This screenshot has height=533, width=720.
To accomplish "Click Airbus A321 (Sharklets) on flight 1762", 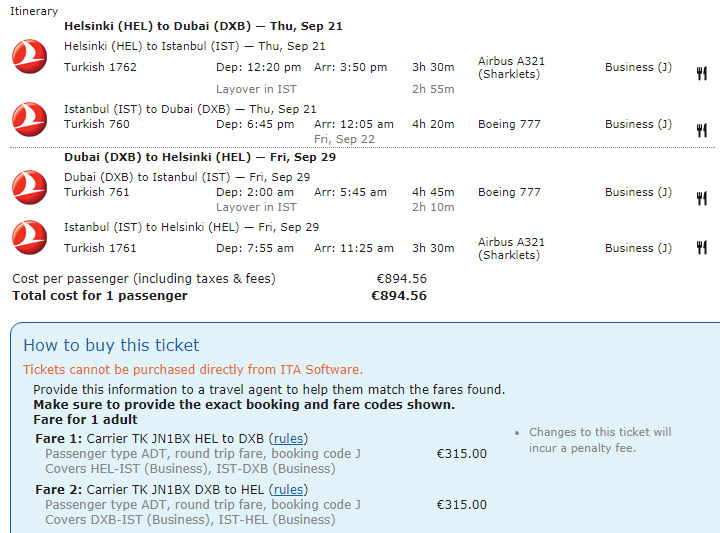I will point(511,67).
